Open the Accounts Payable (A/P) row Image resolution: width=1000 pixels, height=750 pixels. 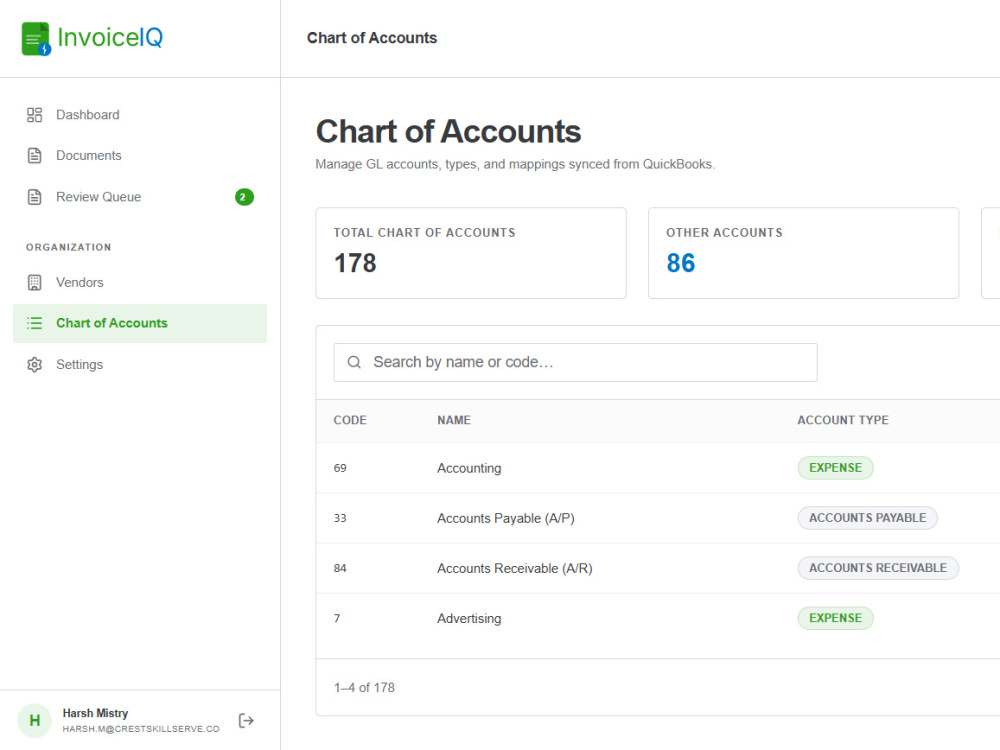point(658,518)
